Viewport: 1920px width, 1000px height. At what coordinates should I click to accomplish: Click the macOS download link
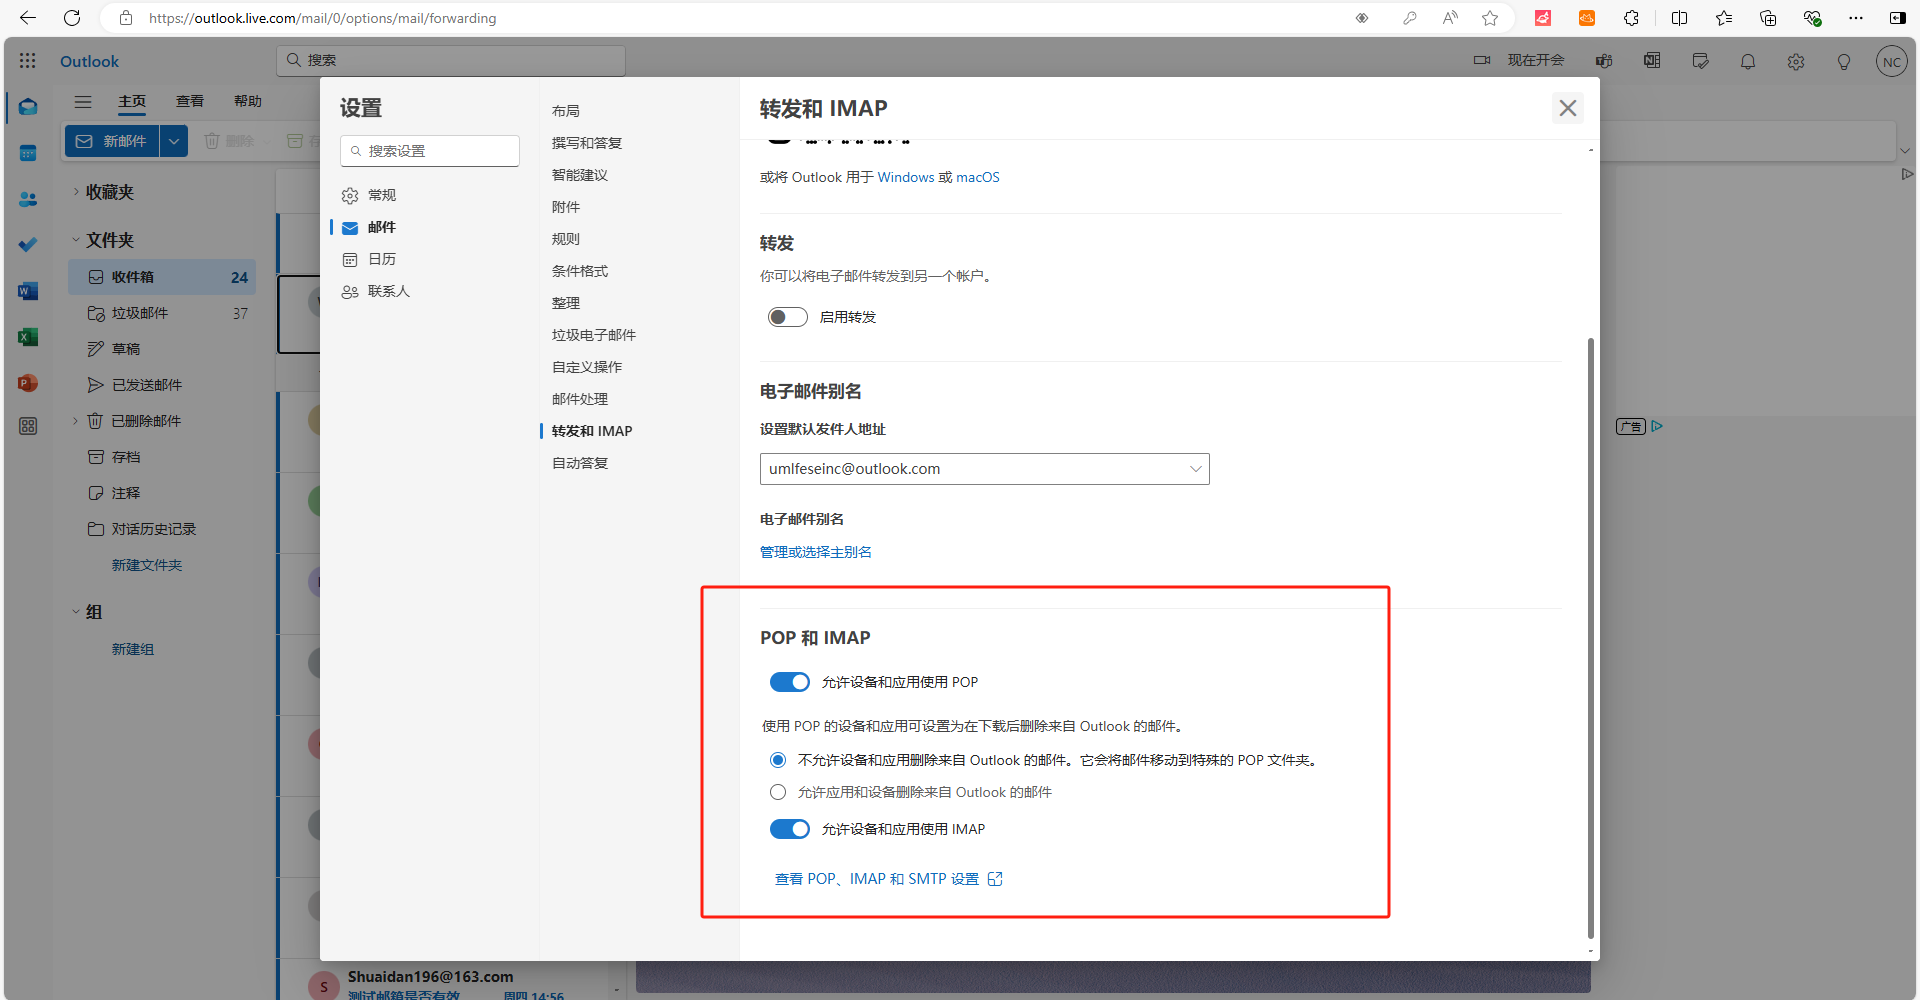click(x=978, y=177)
